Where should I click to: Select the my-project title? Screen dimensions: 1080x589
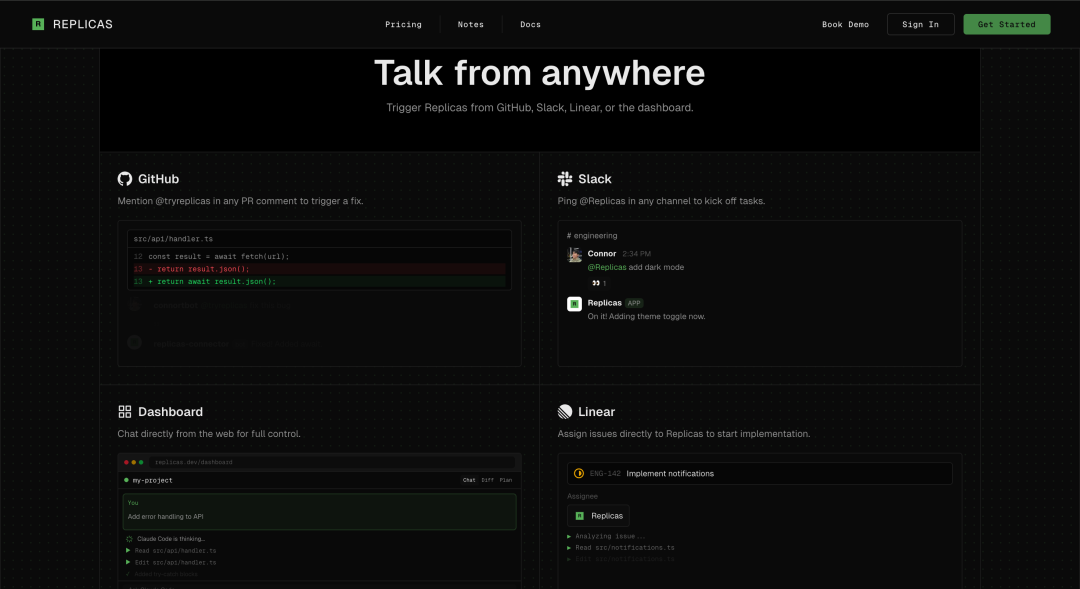coord(152,480)
